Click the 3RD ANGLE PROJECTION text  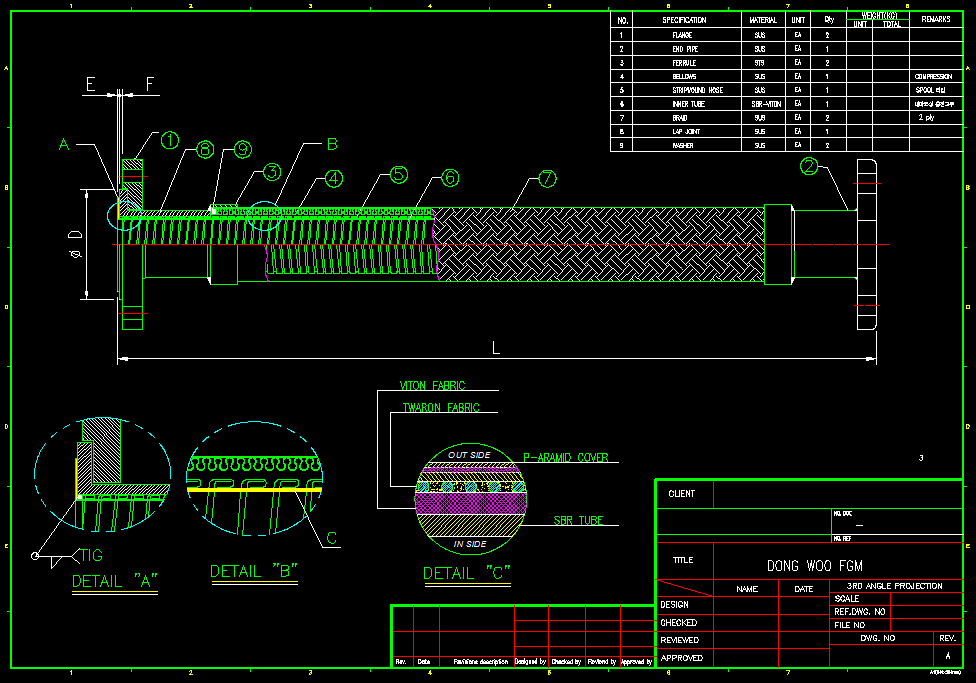pos(894,586)
